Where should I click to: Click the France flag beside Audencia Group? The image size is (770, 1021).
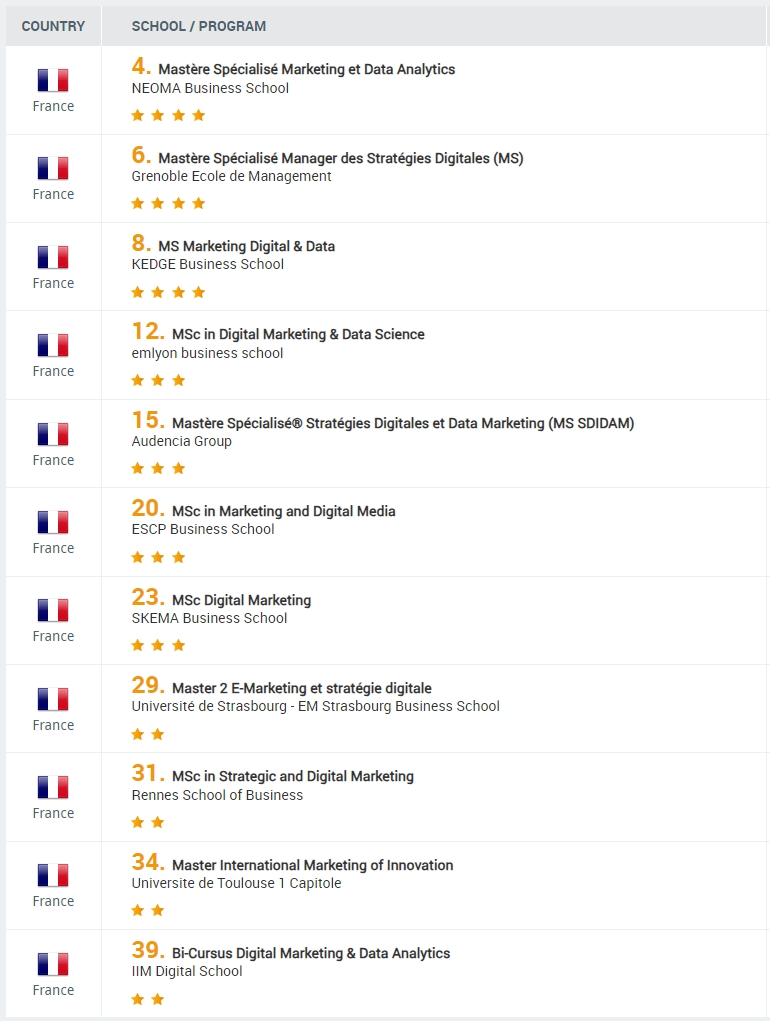click(x=53, y=434)
